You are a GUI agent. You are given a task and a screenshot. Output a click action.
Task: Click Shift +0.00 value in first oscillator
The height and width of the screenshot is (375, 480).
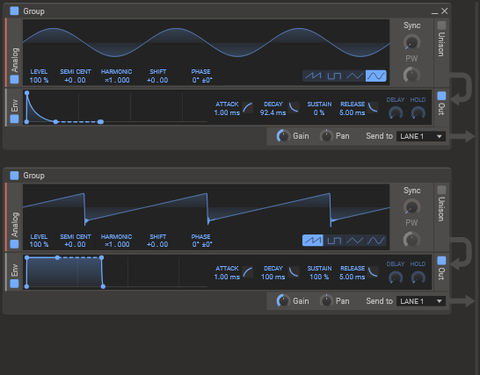click(157, 80)
